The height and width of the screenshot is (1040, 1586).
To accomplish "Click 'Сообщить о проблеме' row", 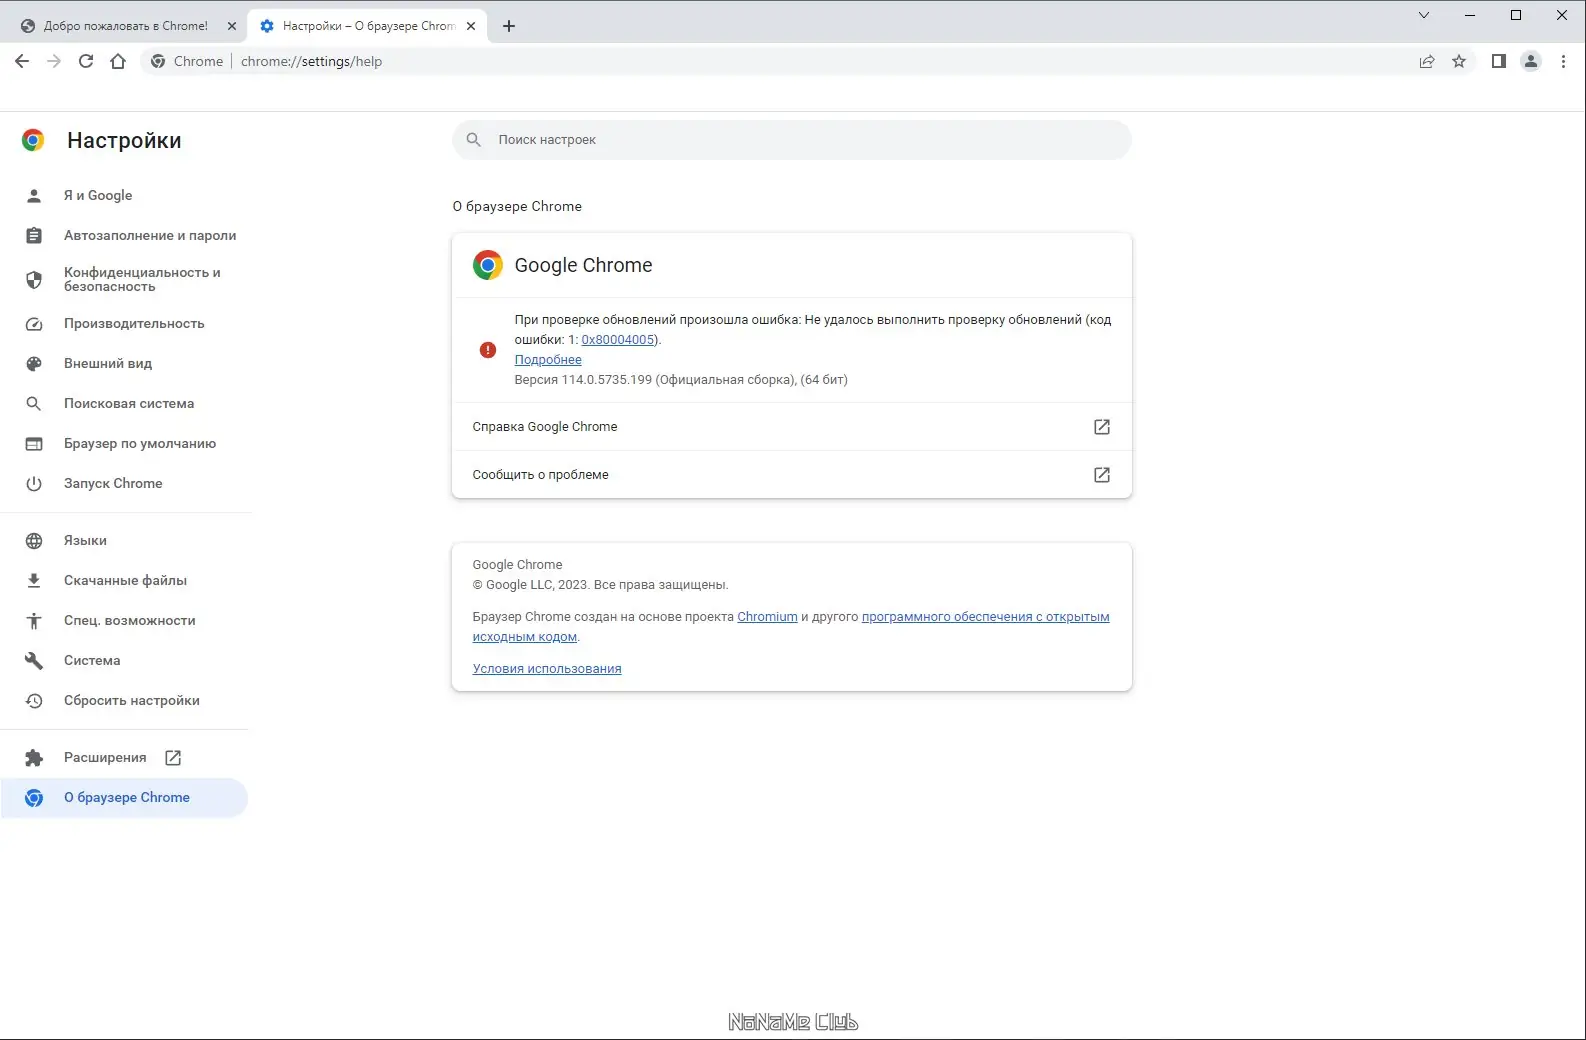I will pos(792,475).
